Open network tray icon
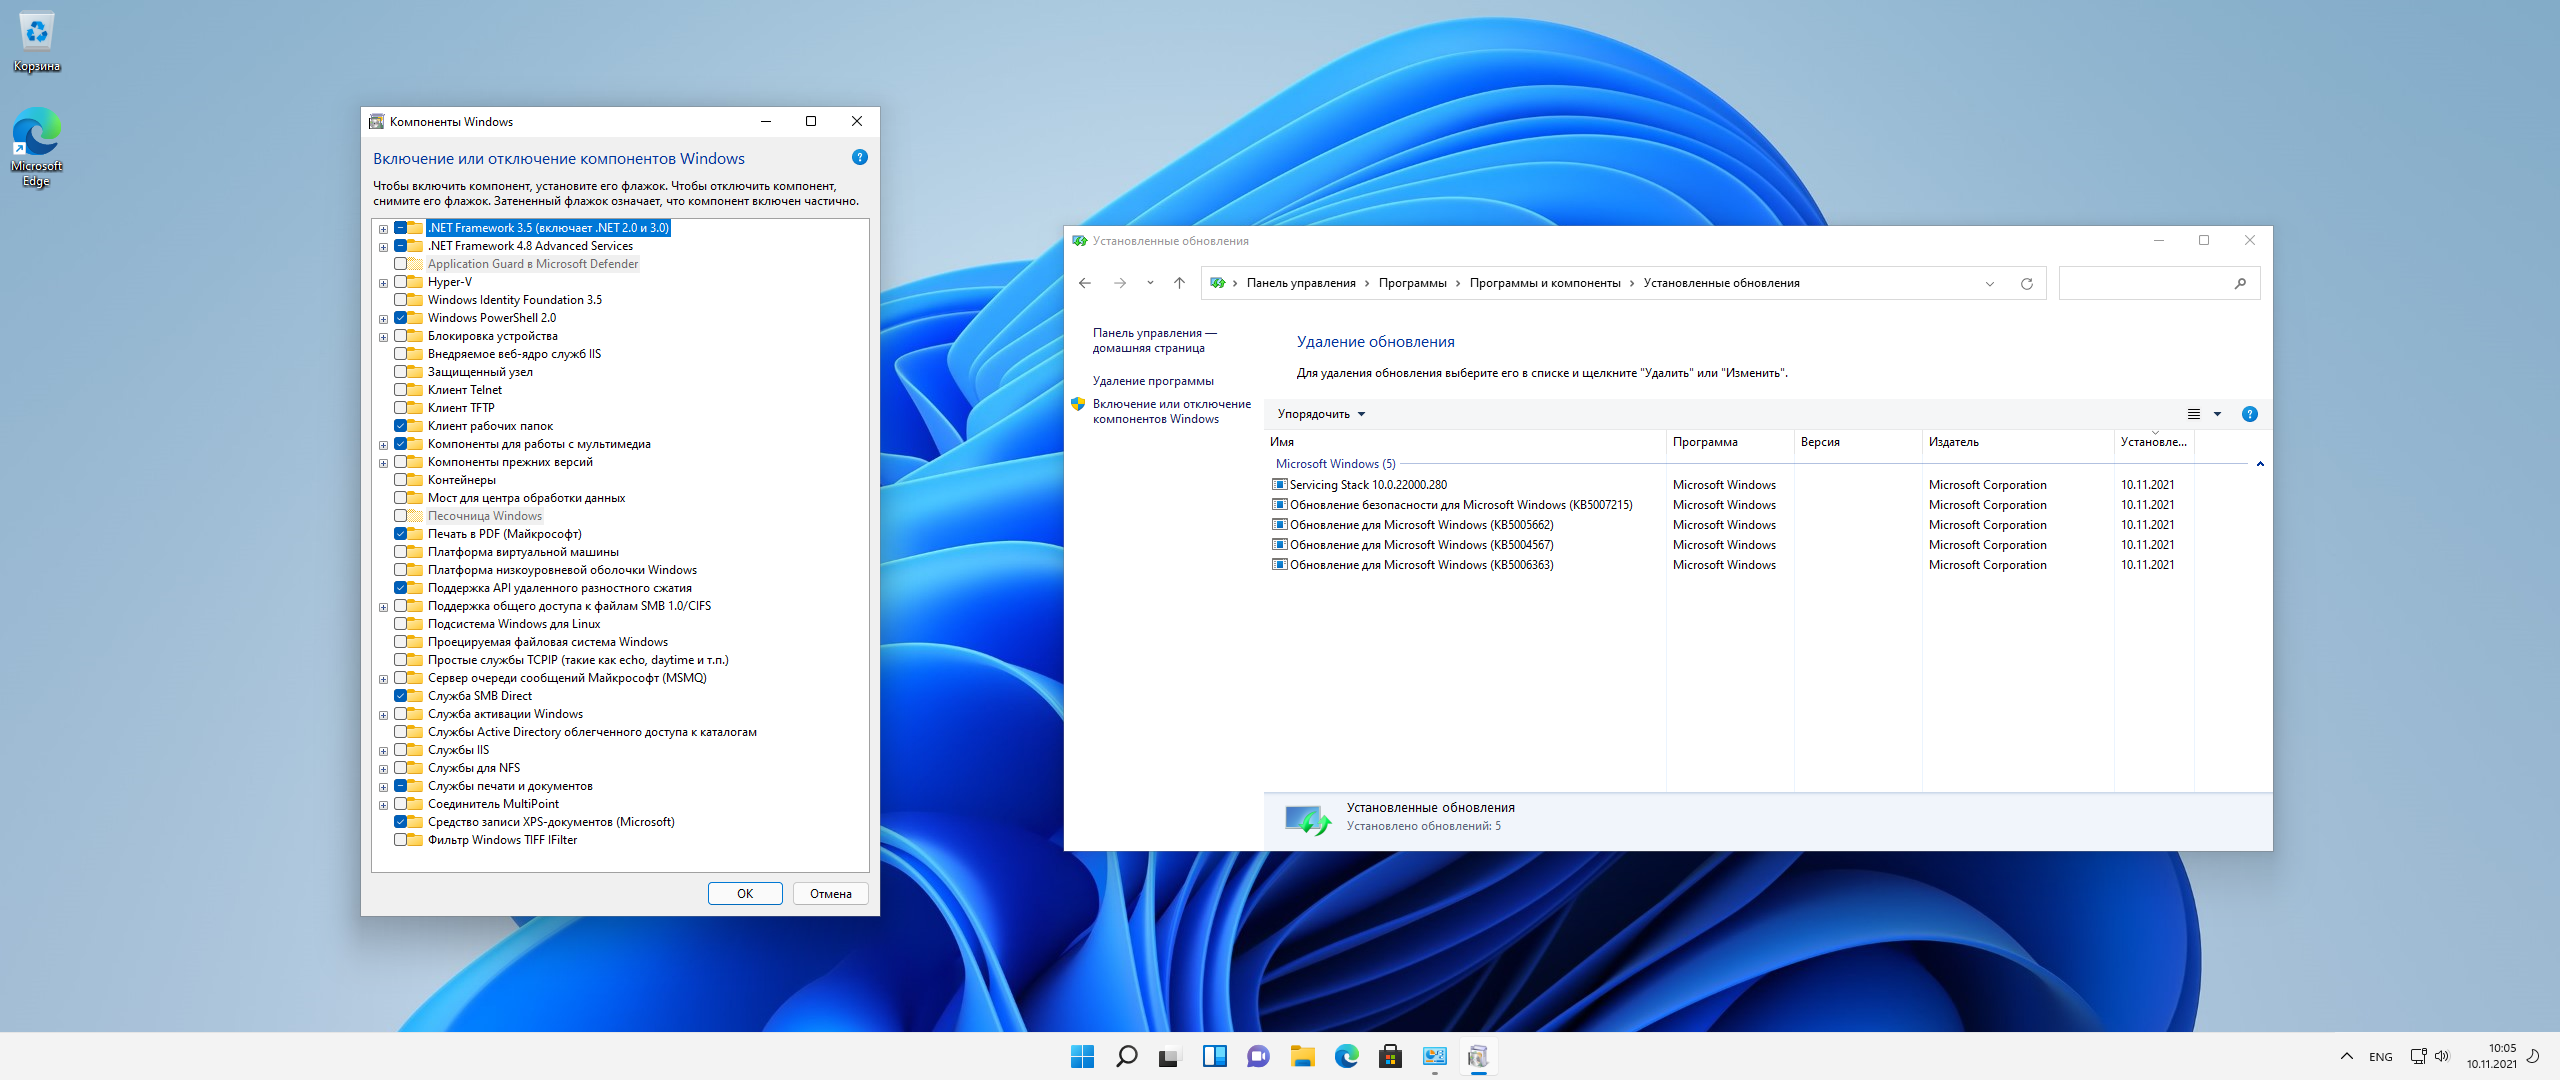 point(2418,1056)
